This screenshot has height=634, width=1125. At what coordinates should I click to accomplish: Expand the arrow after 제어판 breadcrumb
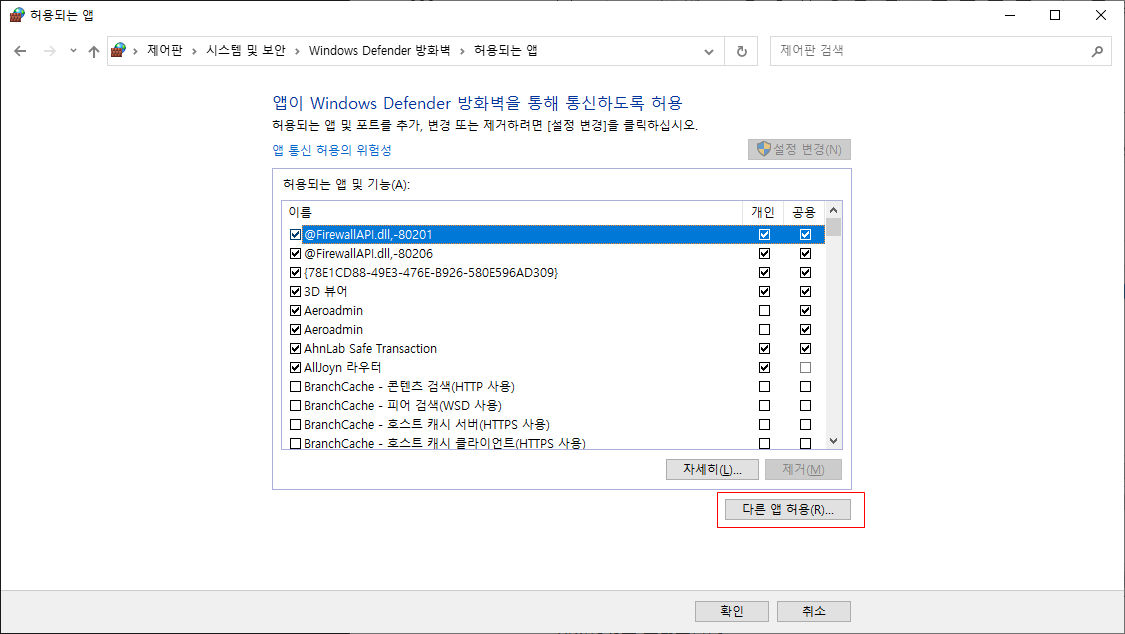(x=194, y=51)
